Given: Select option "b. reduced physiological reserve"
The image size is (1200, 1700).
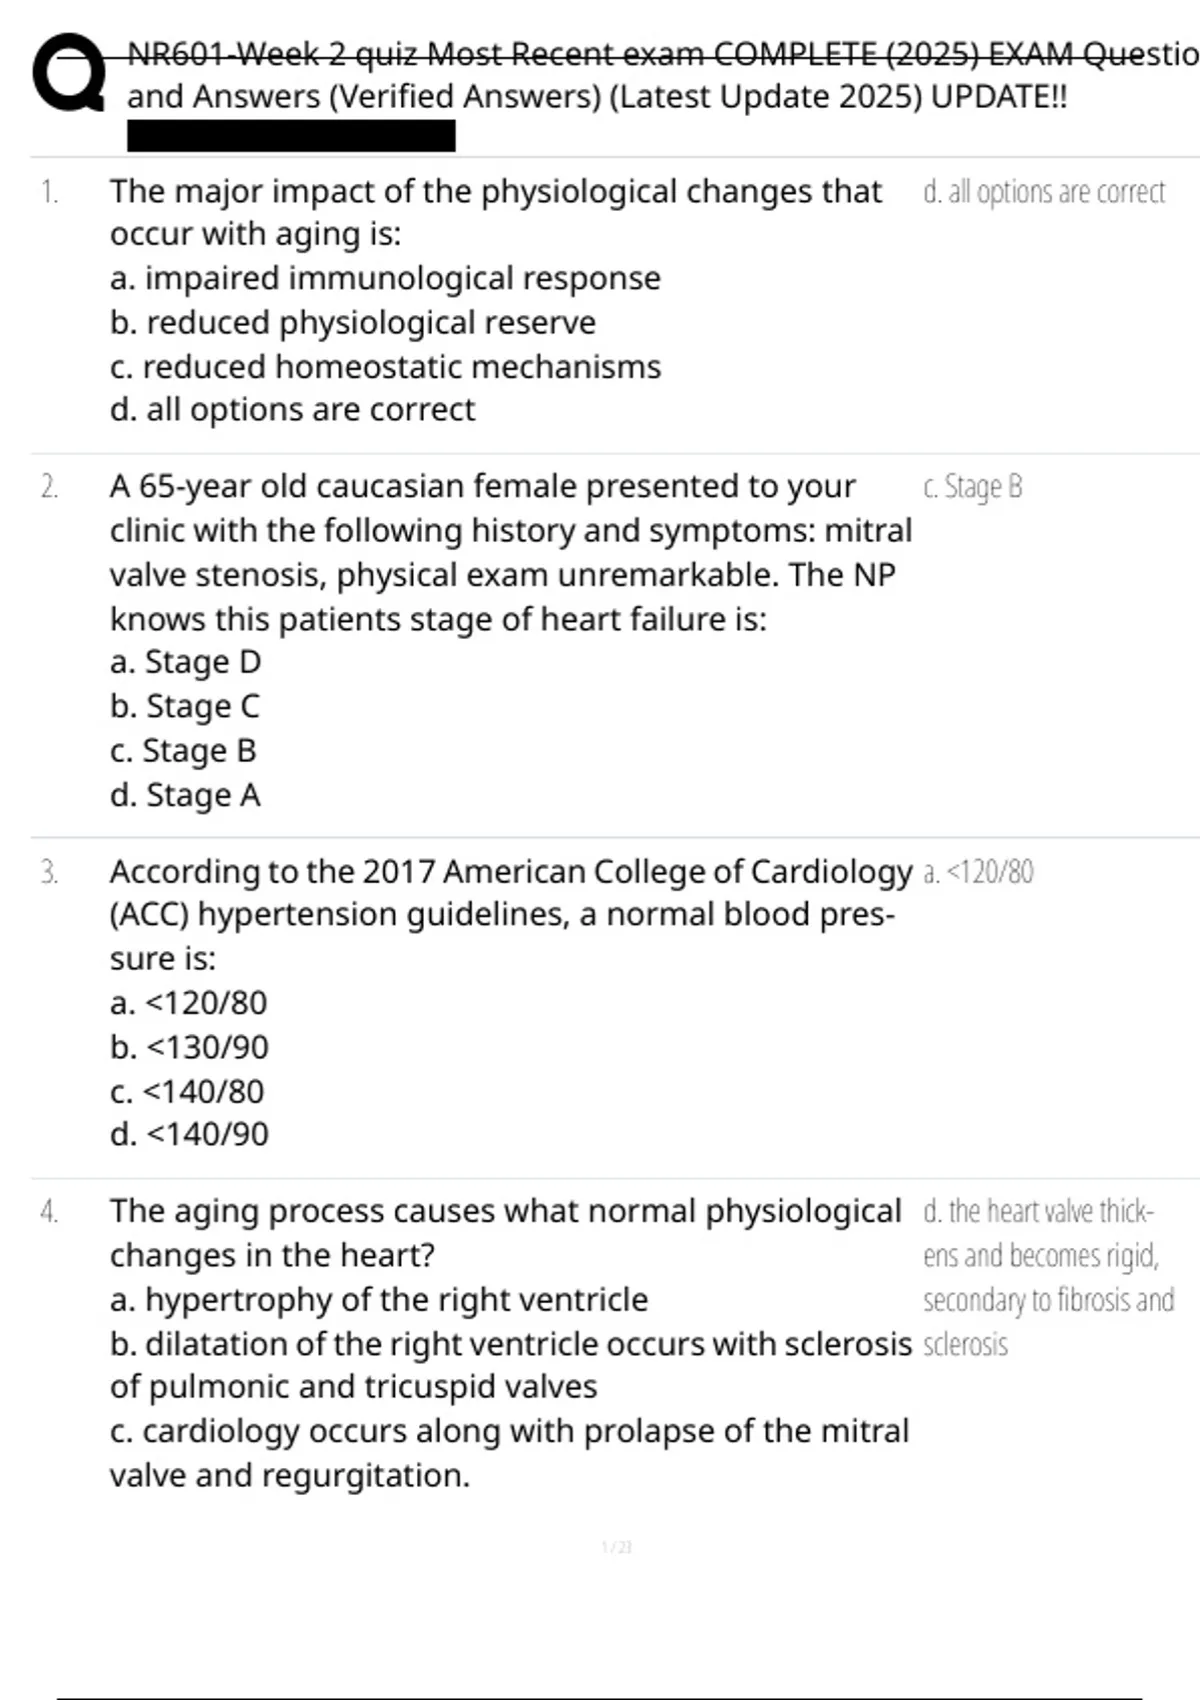Looking at the screenshot, I should tap(352, 322).
